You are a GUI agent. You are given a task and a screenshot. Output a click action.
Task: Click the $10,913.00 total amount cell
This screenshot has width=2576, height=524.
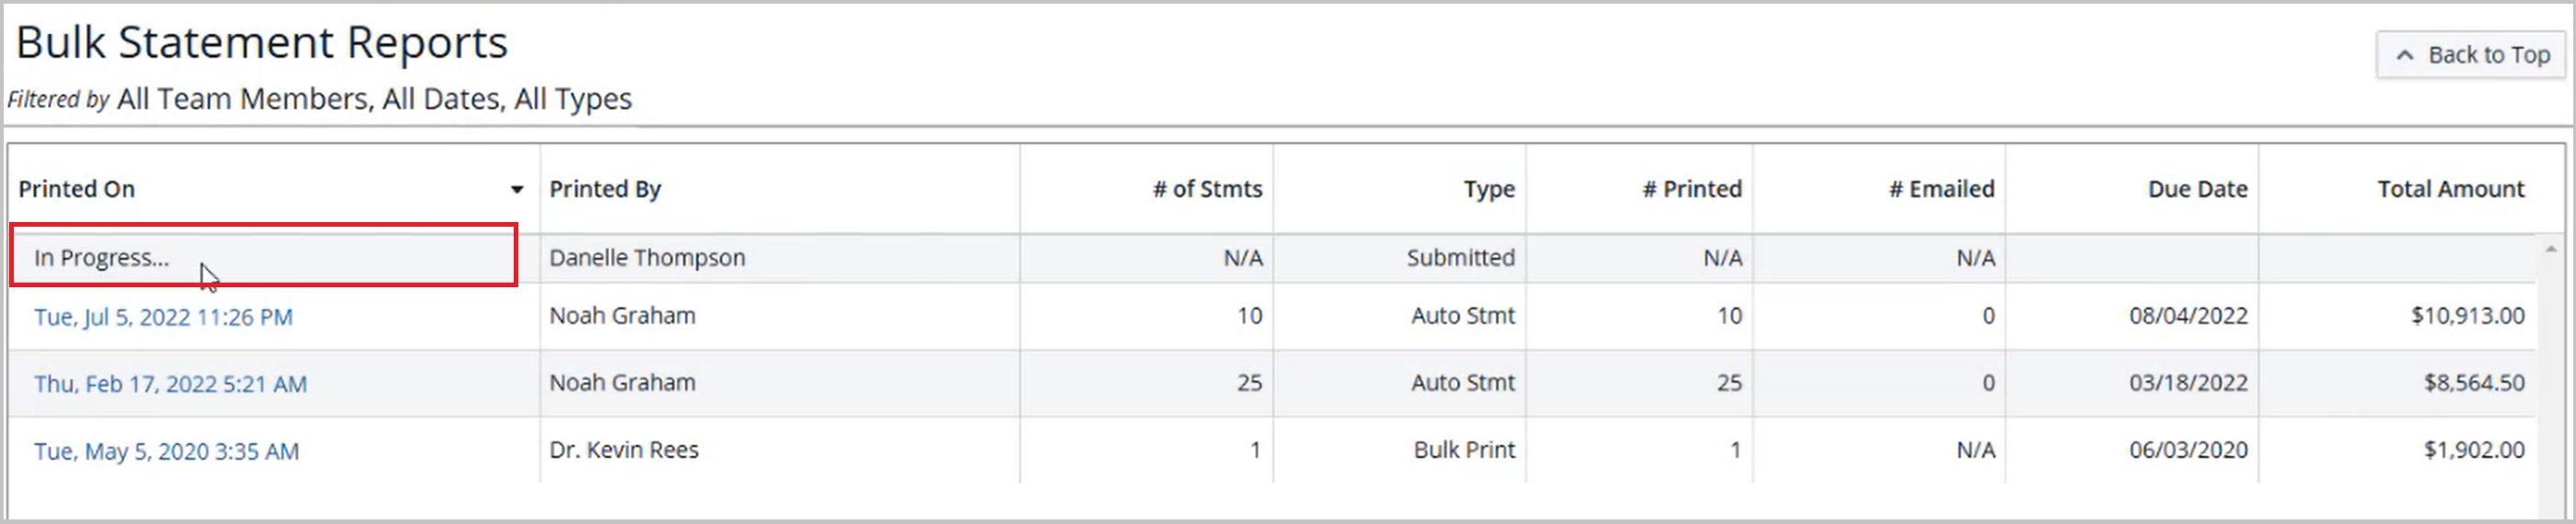click(2467, 316)
